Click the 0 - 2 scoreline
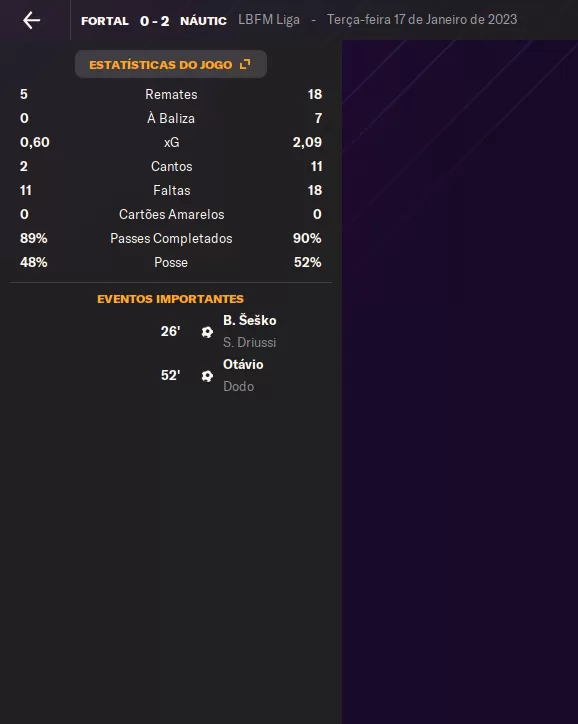Screen dimensions: 578x724 (155, 21)
